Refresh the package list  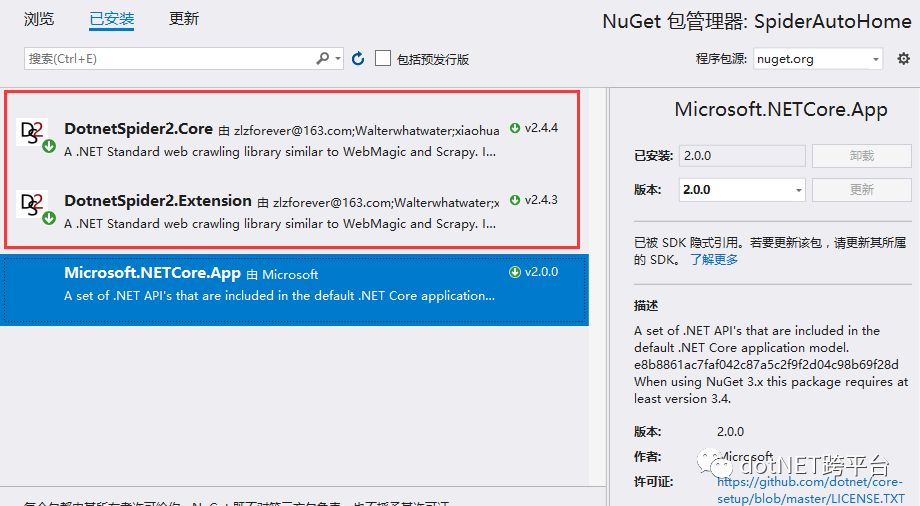tap(358, 59)
